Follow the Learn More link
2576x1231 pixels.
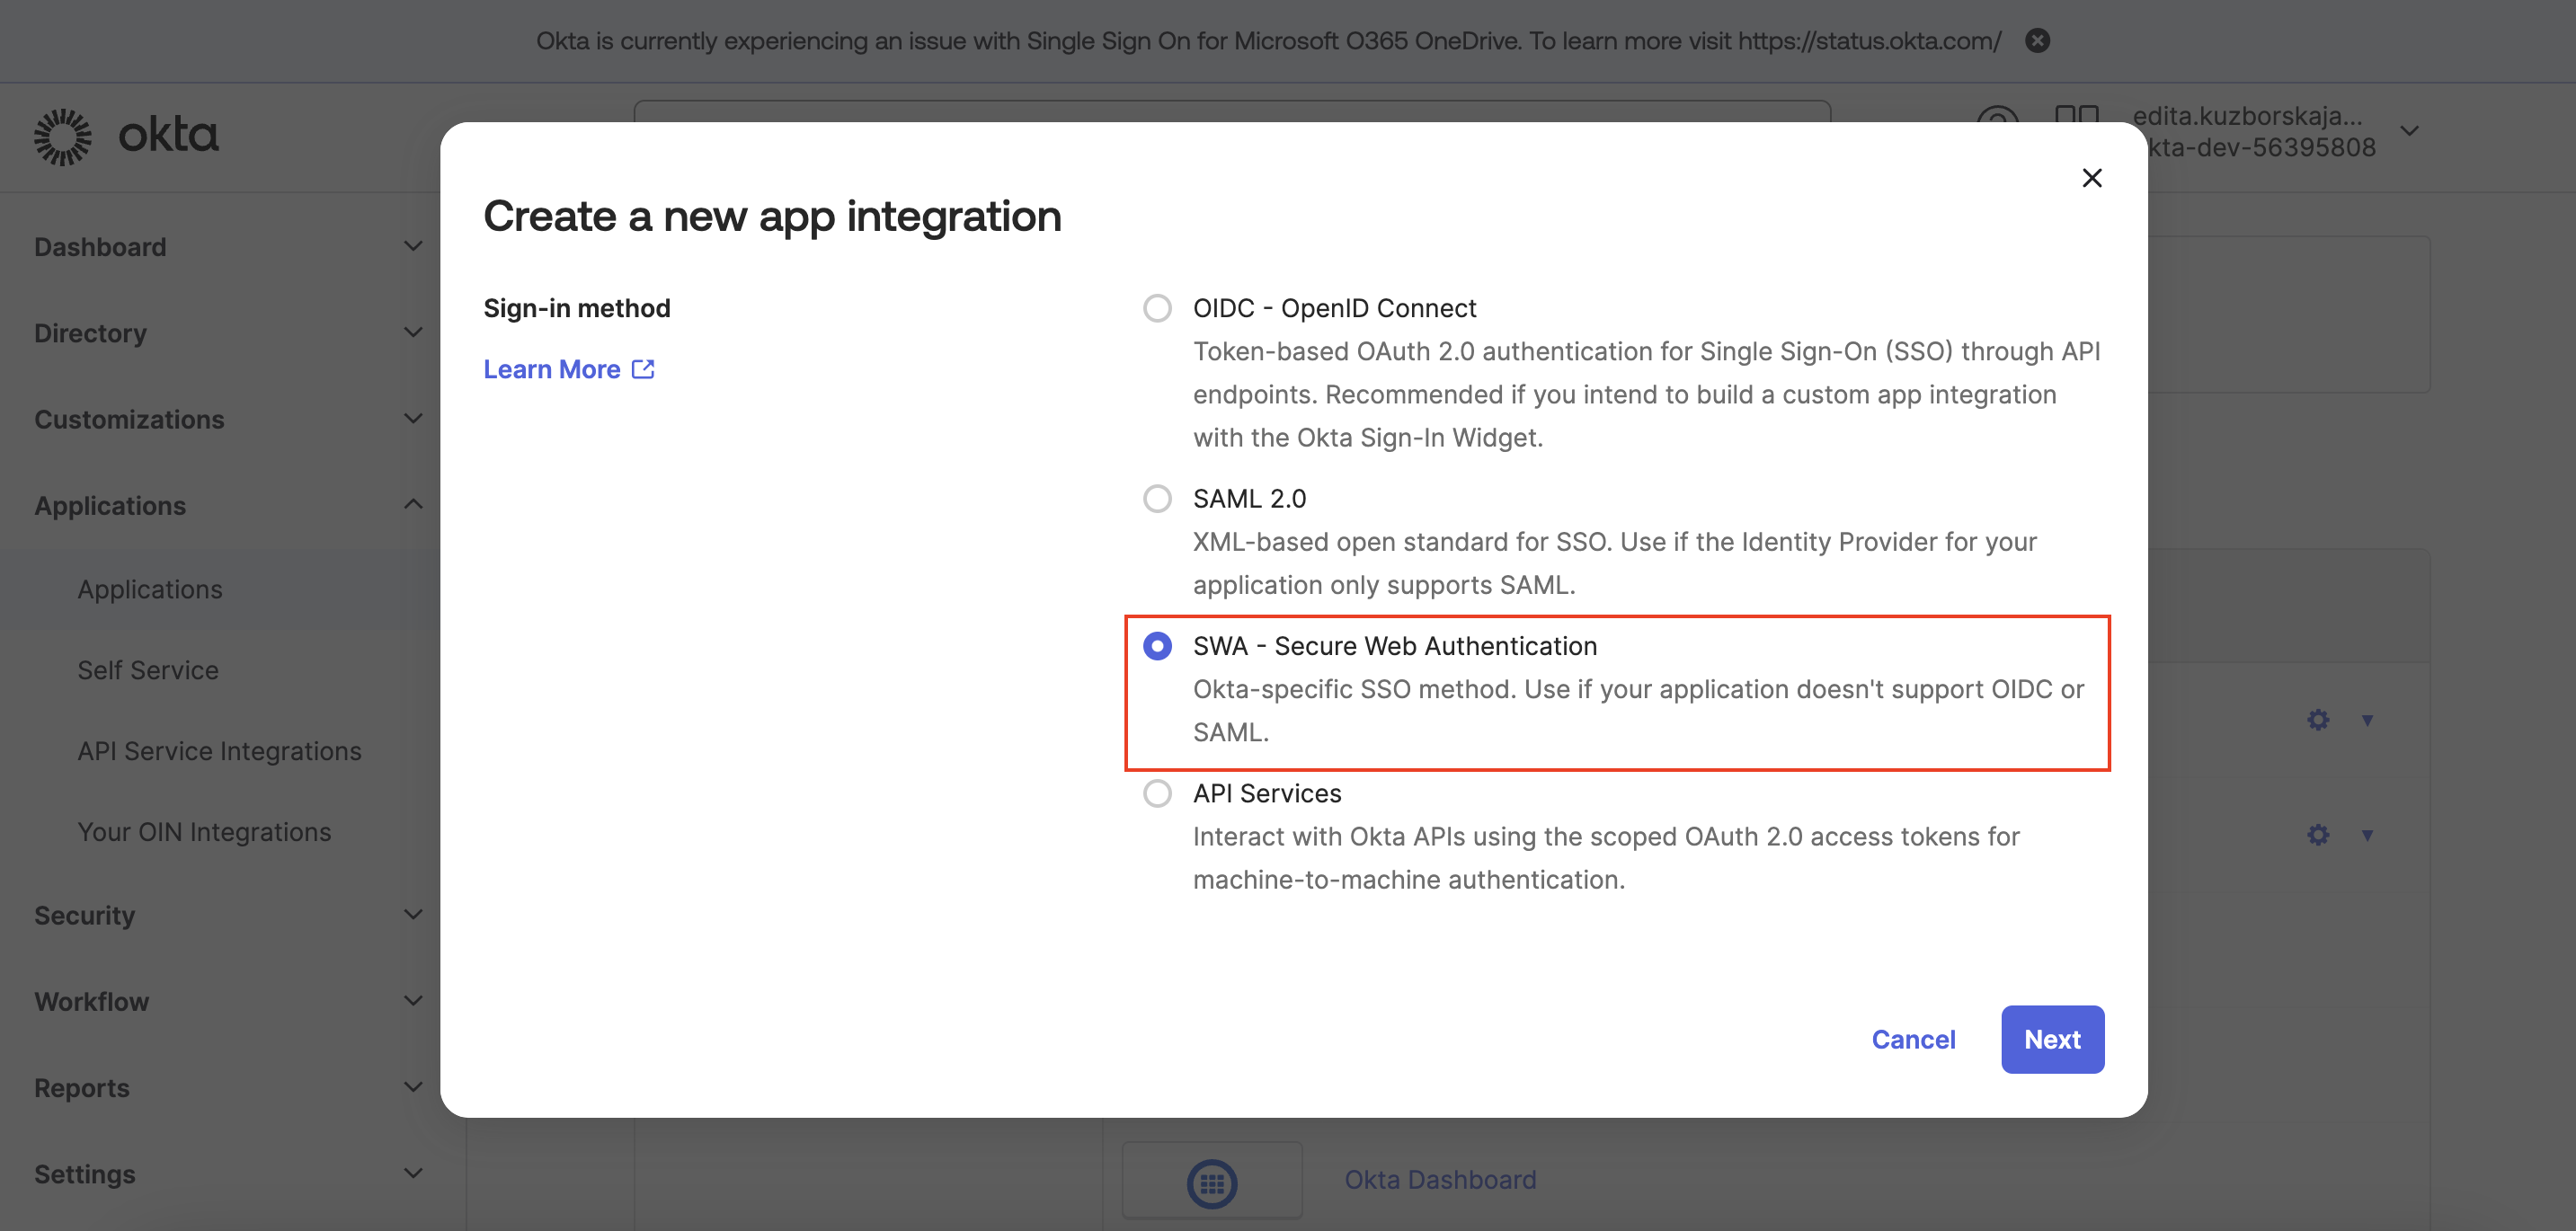tap(552, 369)
